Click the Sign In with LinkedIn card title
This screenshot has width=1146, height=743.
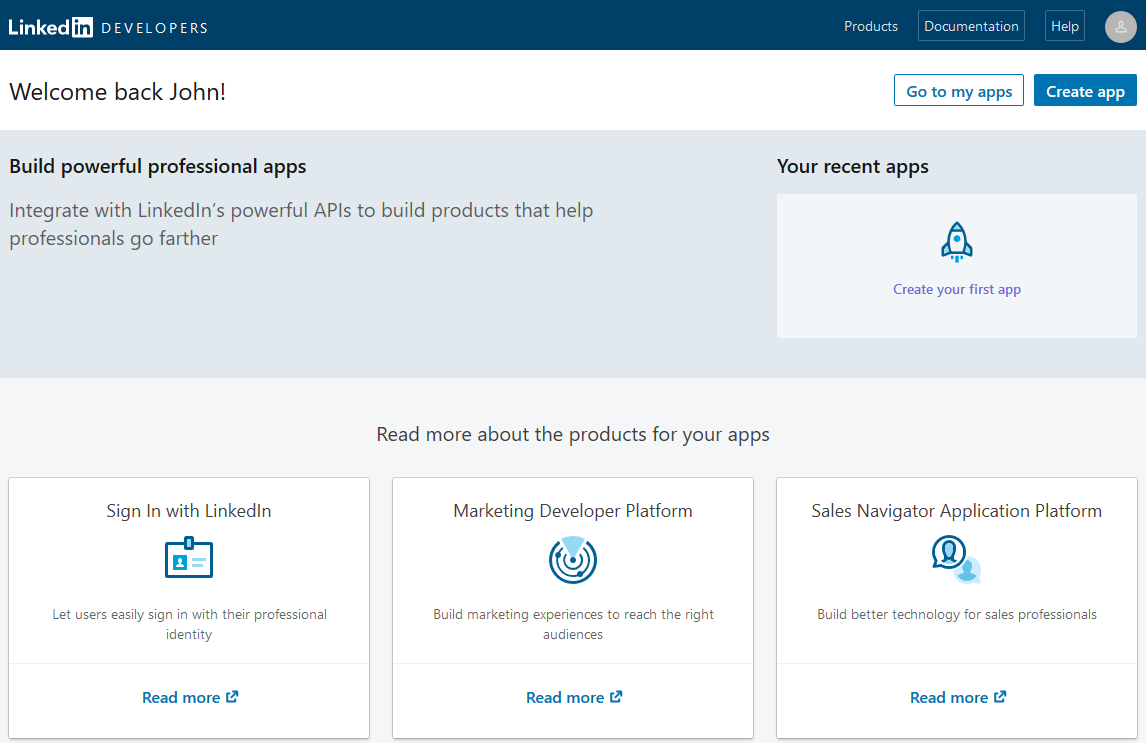[x=189, y=511]
